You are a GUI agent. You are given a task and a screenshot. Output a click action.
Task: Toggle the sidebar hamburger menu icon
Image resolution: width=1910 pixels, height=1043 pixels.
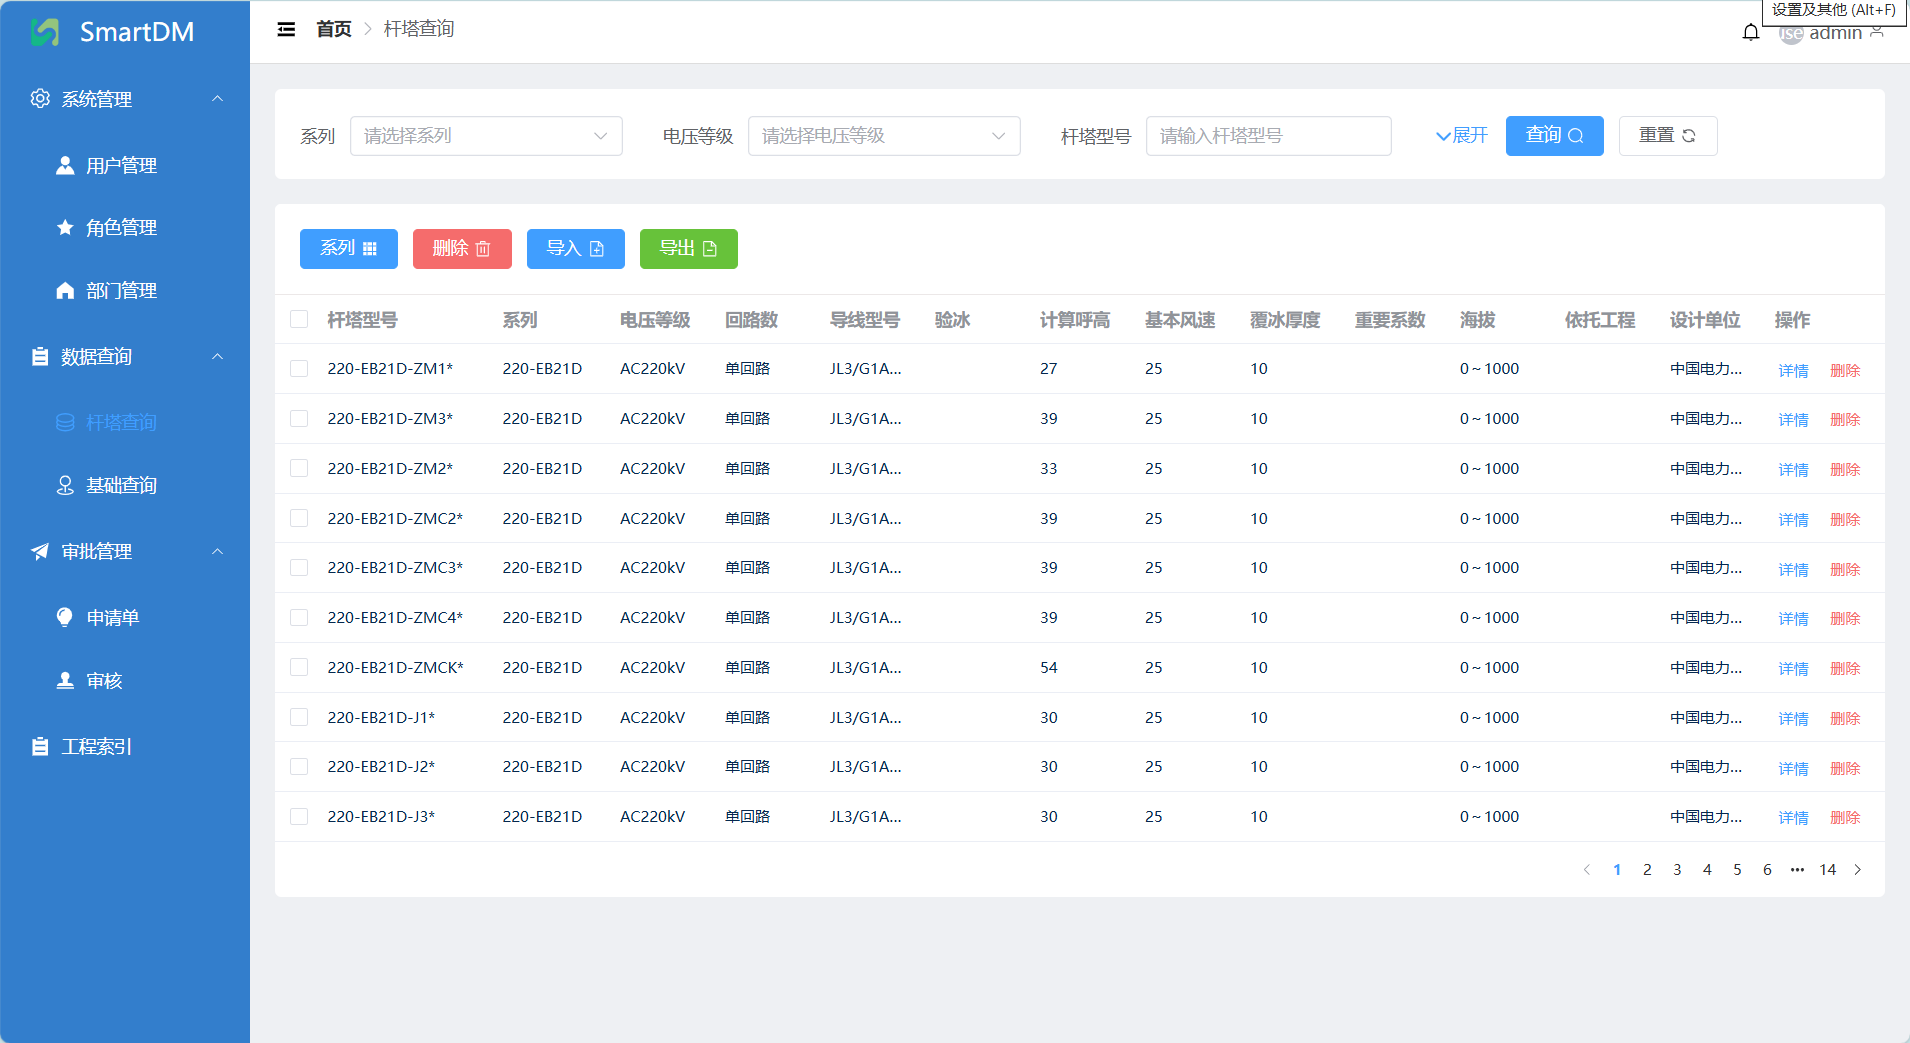pos(286,29)
